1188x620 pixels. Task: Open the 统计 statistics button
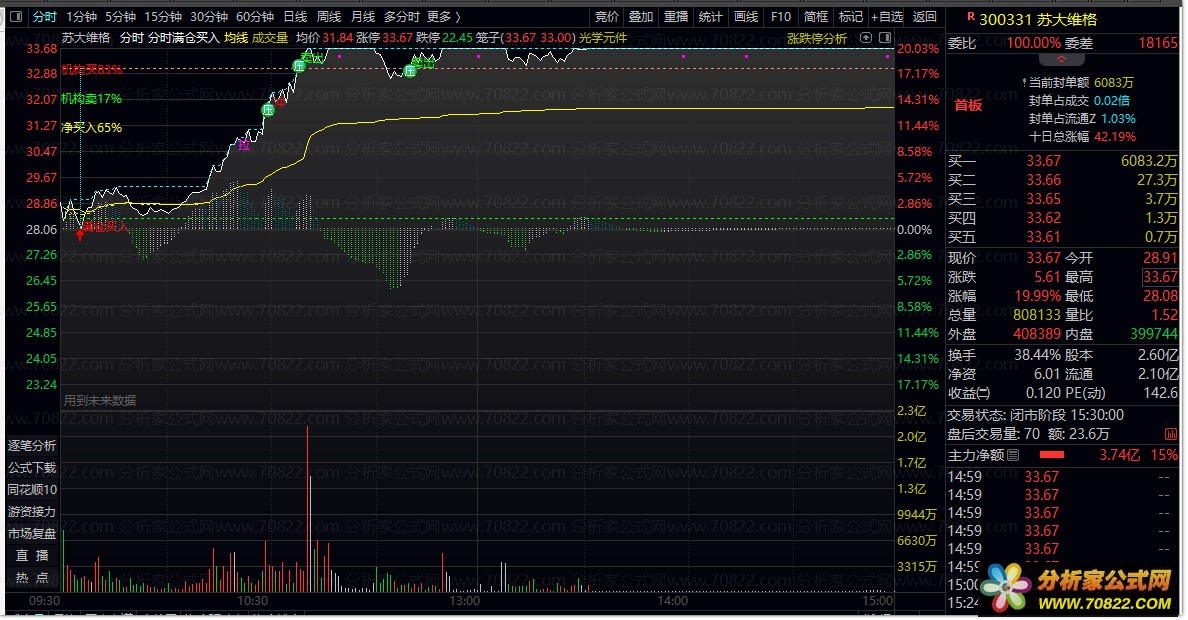pos(711,17)
